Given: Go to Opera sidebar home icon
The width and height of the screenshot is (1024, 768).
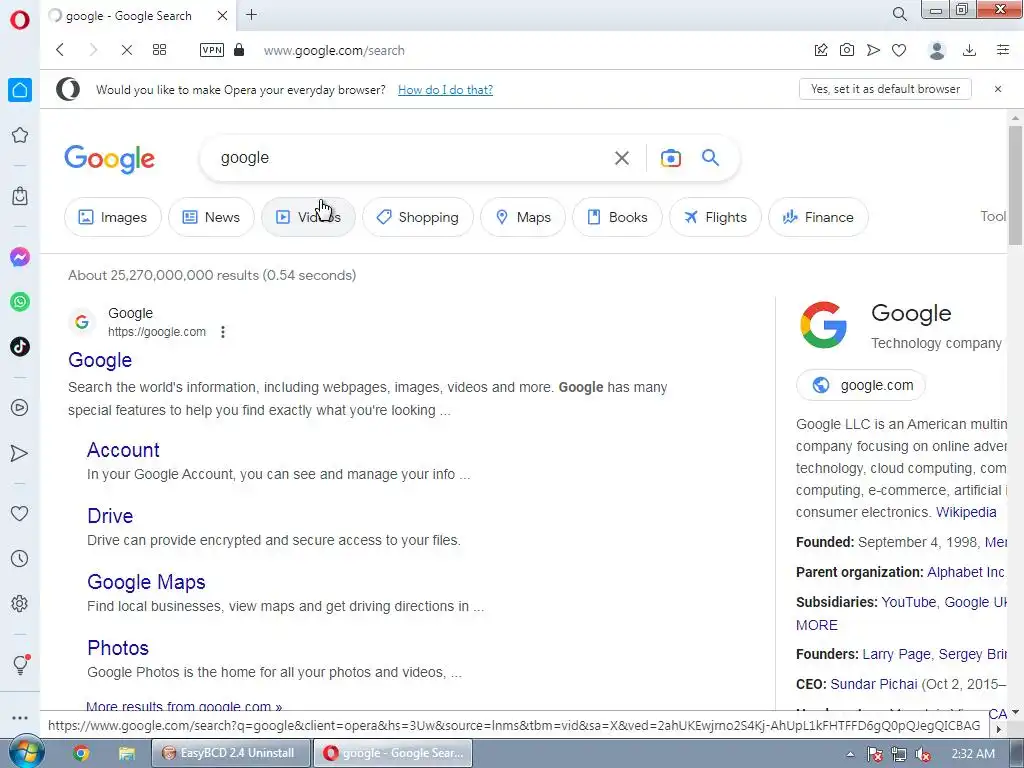Looking at the screenshot, I should tap(20, 90).
